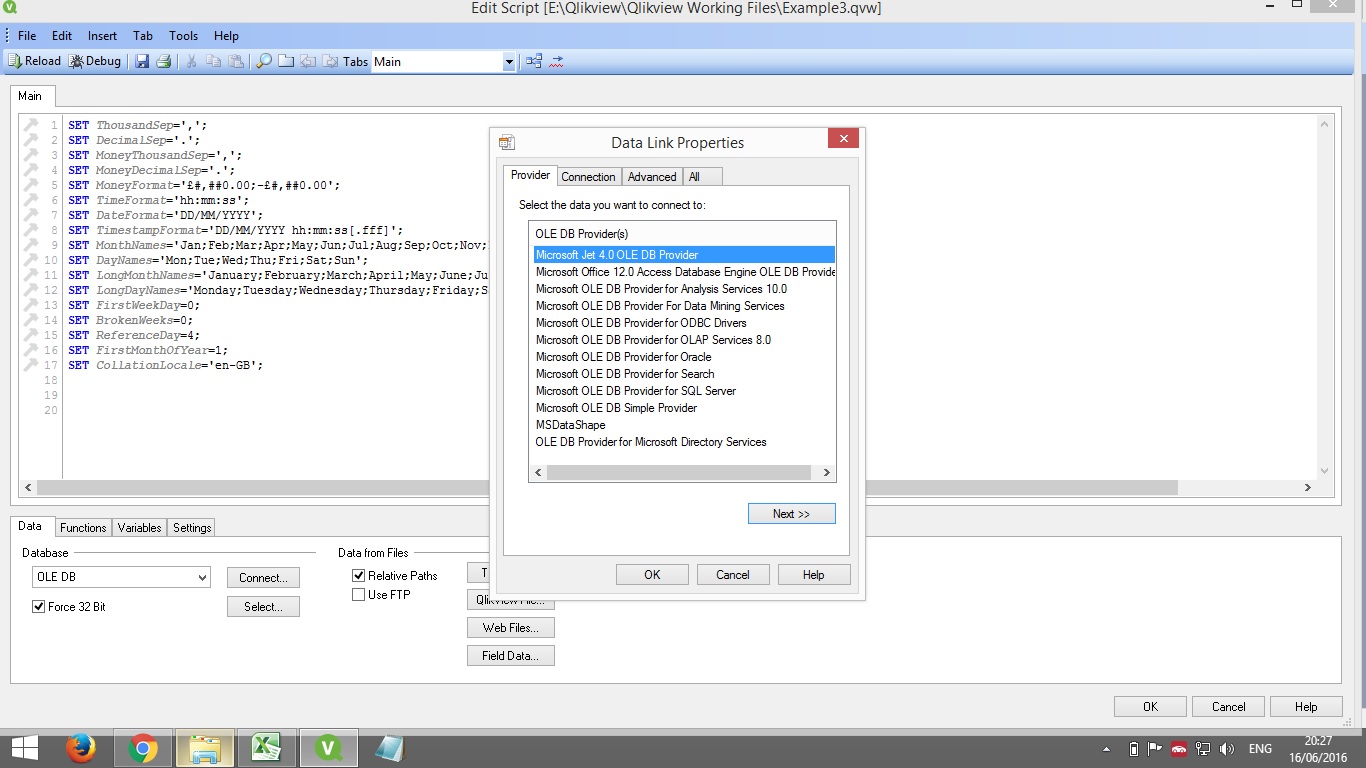Click the red squiggle syntax check icon
The height and width of the screenshot is (768, 1366).
click(557, 61)
